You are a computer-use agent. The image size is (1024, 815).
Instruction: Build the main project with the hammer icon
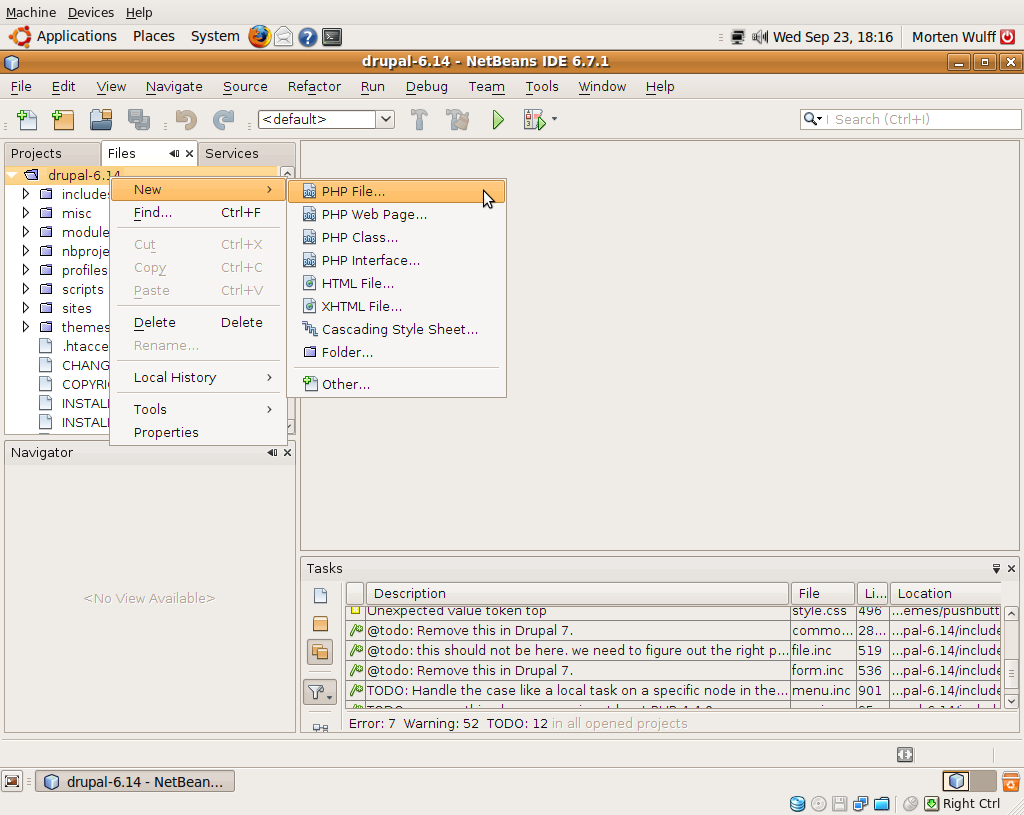point(419,120)
